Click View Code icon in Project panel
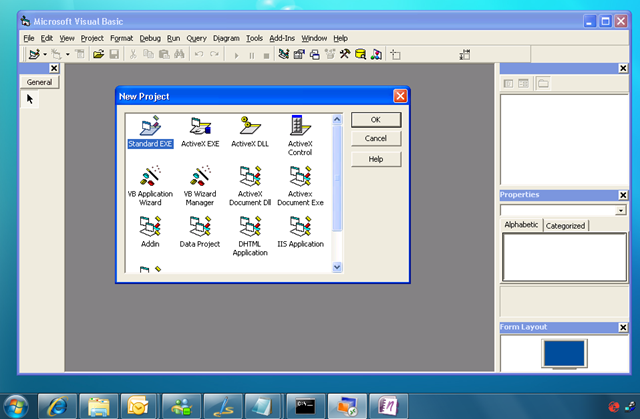 tap(508, 84)
